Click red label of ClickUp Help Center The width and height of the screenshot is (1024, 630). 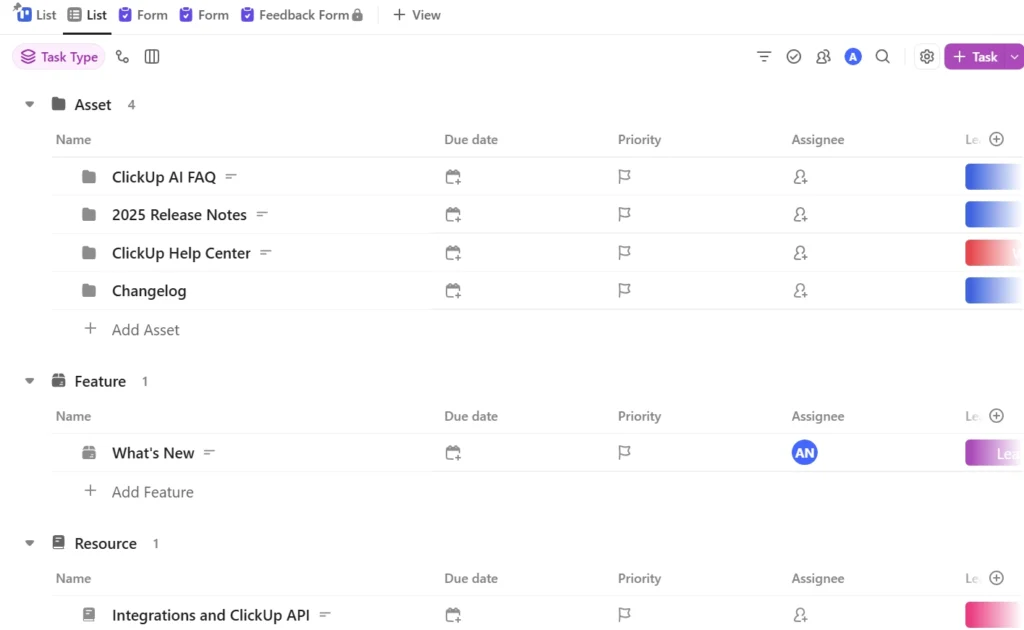click(x=994, y=253)
